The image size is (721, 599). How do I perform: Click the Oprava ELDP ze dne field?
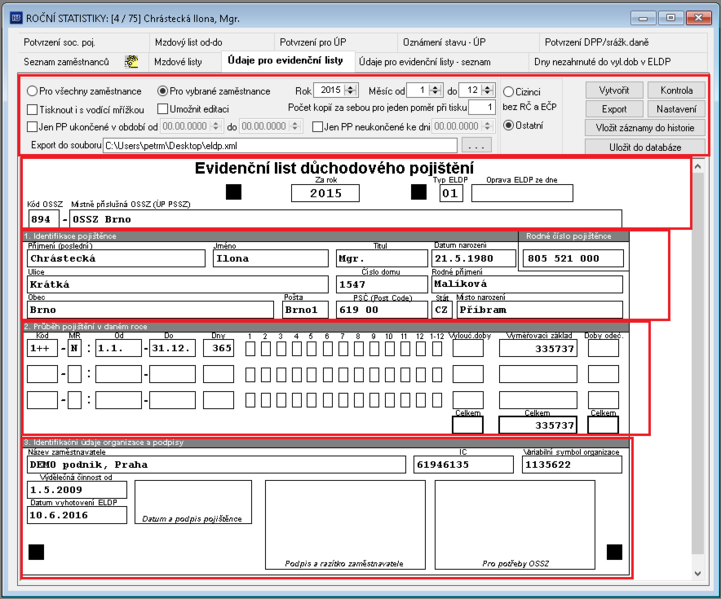click(522, 193)
